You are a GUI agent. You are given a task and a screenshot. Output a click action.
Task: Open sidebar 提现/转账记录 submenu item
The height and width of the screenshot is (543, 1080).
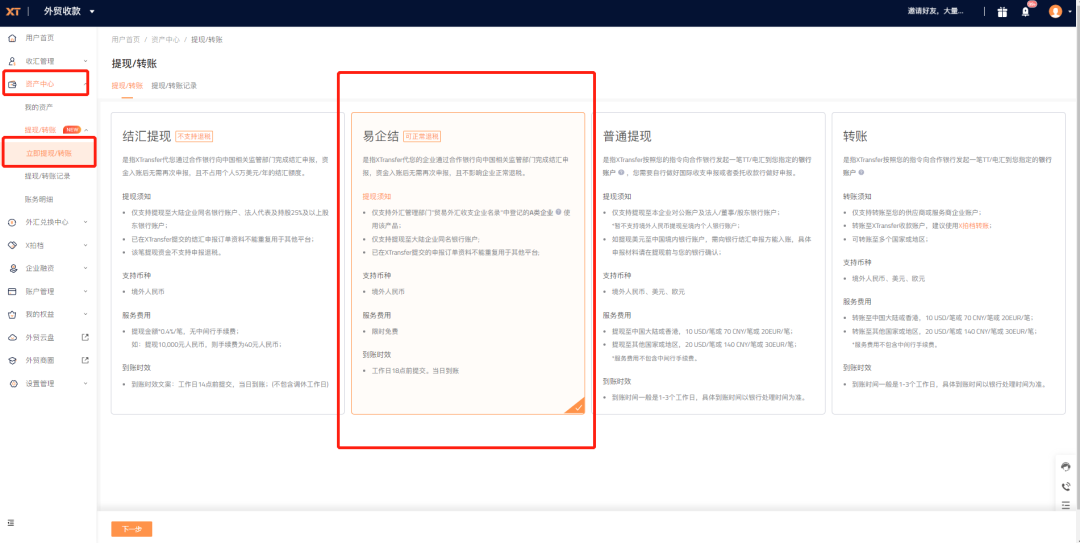pos(48,176)
